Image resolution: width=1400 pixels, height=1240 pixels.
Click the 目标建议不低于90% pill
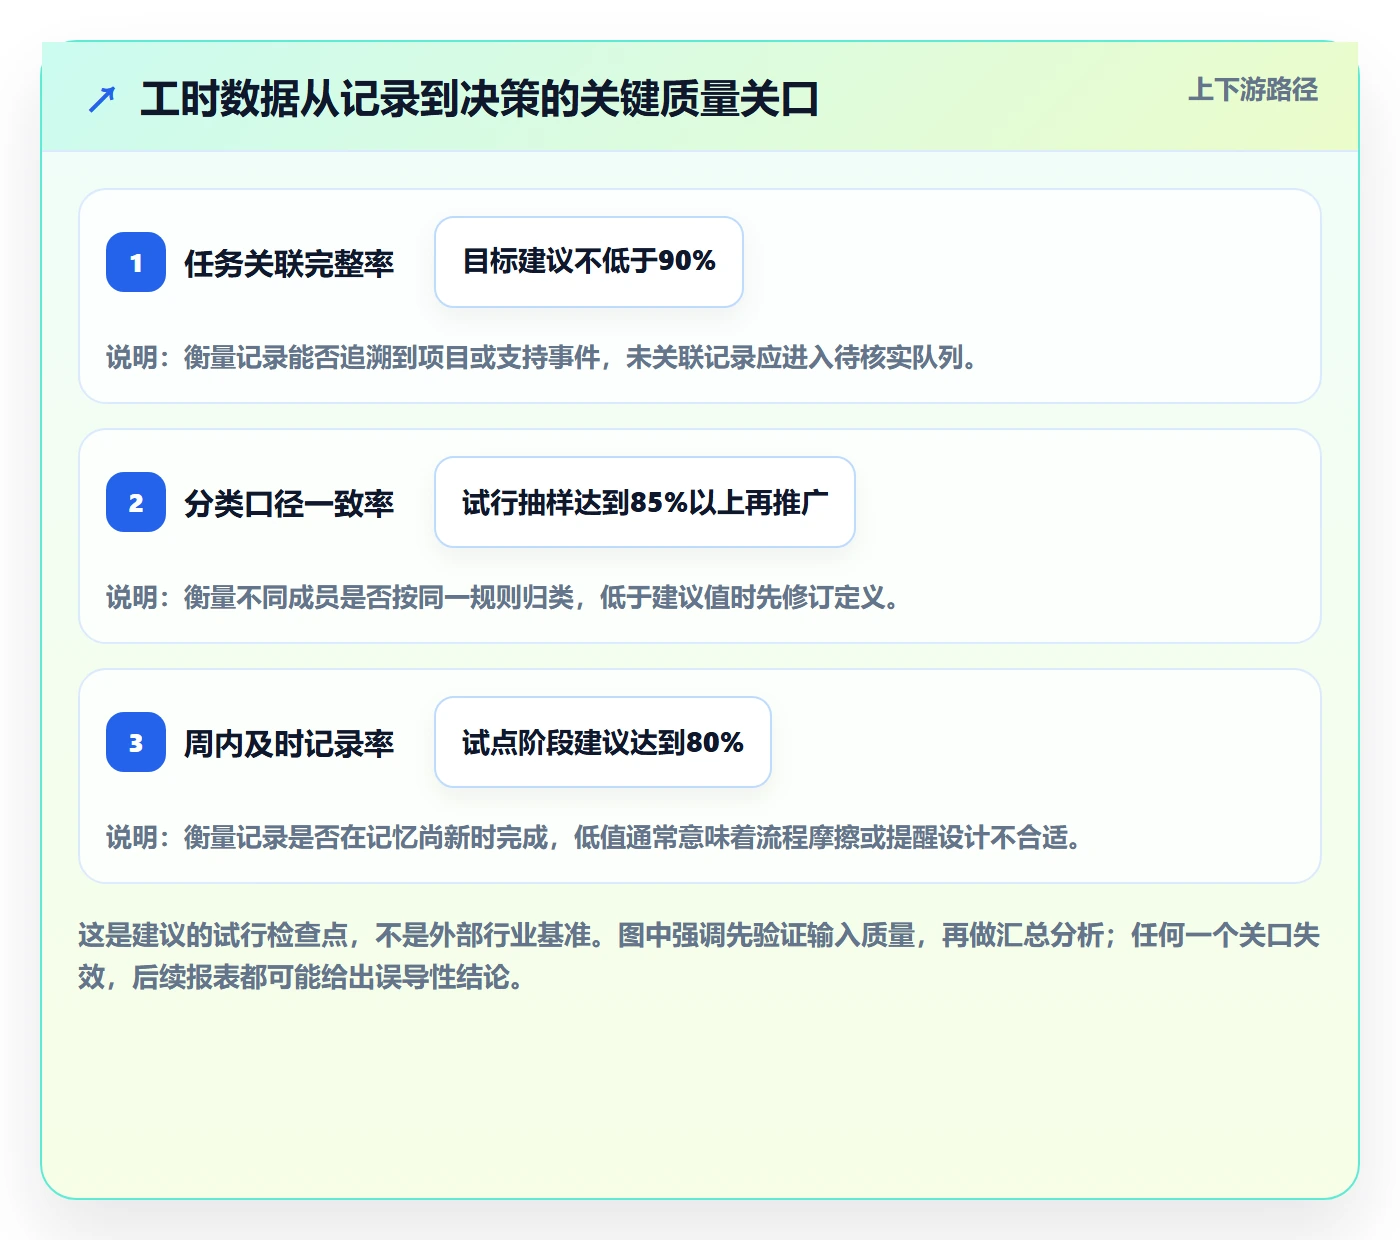point(589,262)
